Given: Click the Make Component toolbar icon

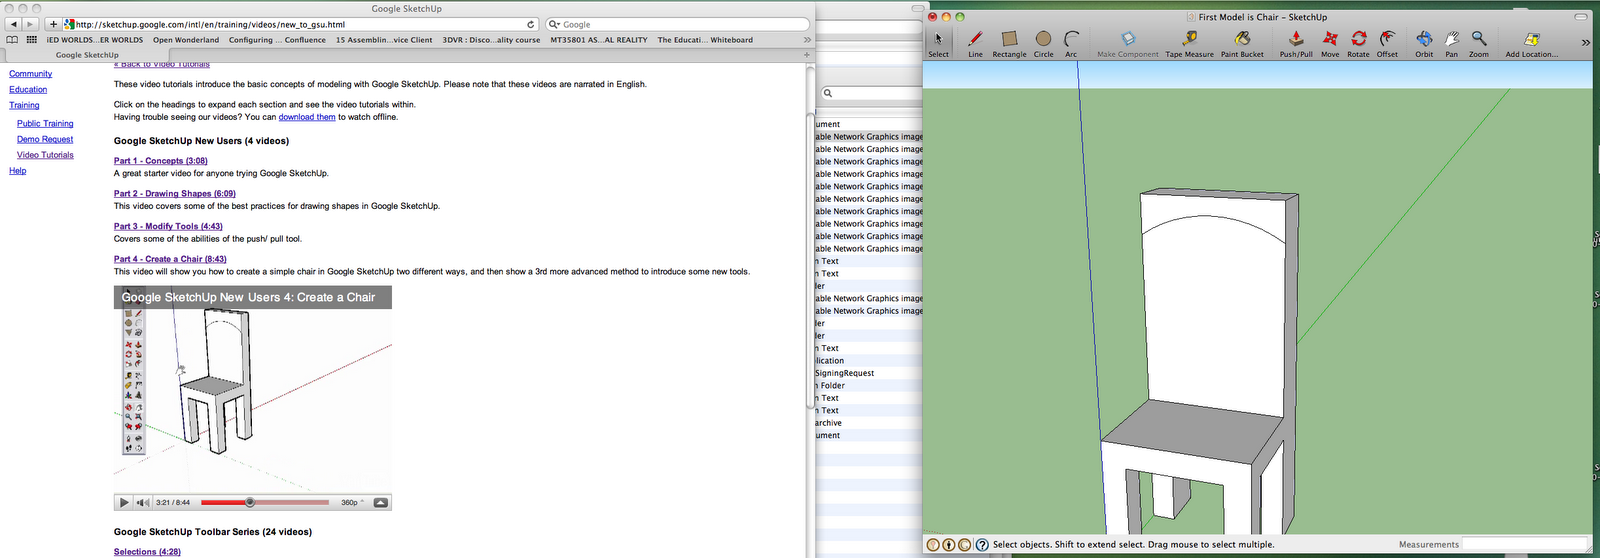Looking at the screenshot, I should point(1128,43).
